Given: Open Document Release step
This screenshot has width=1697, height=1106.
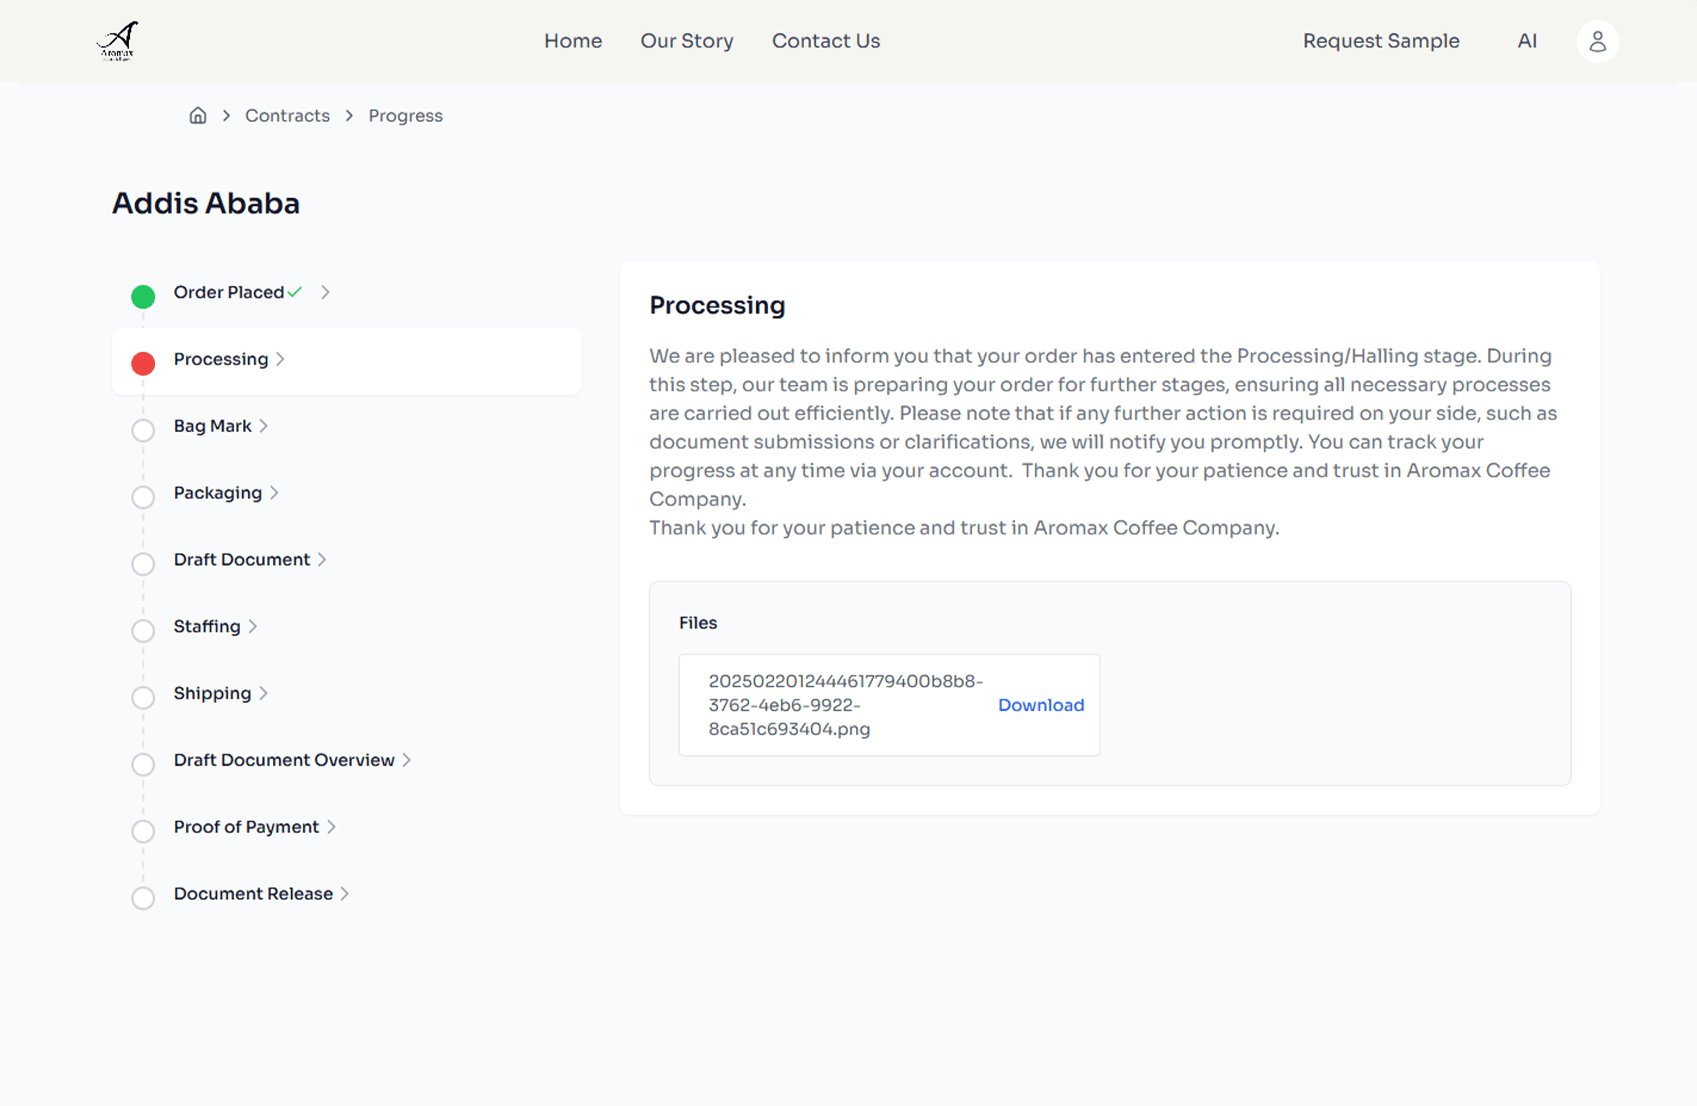Looking at the screenshot, I should 253,894.
